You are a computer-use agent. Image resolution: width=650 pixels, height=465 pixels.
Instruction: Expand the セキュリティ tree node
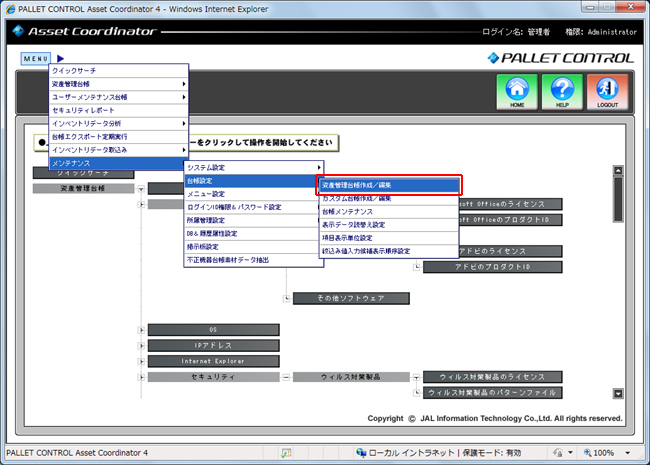(141, 377)
